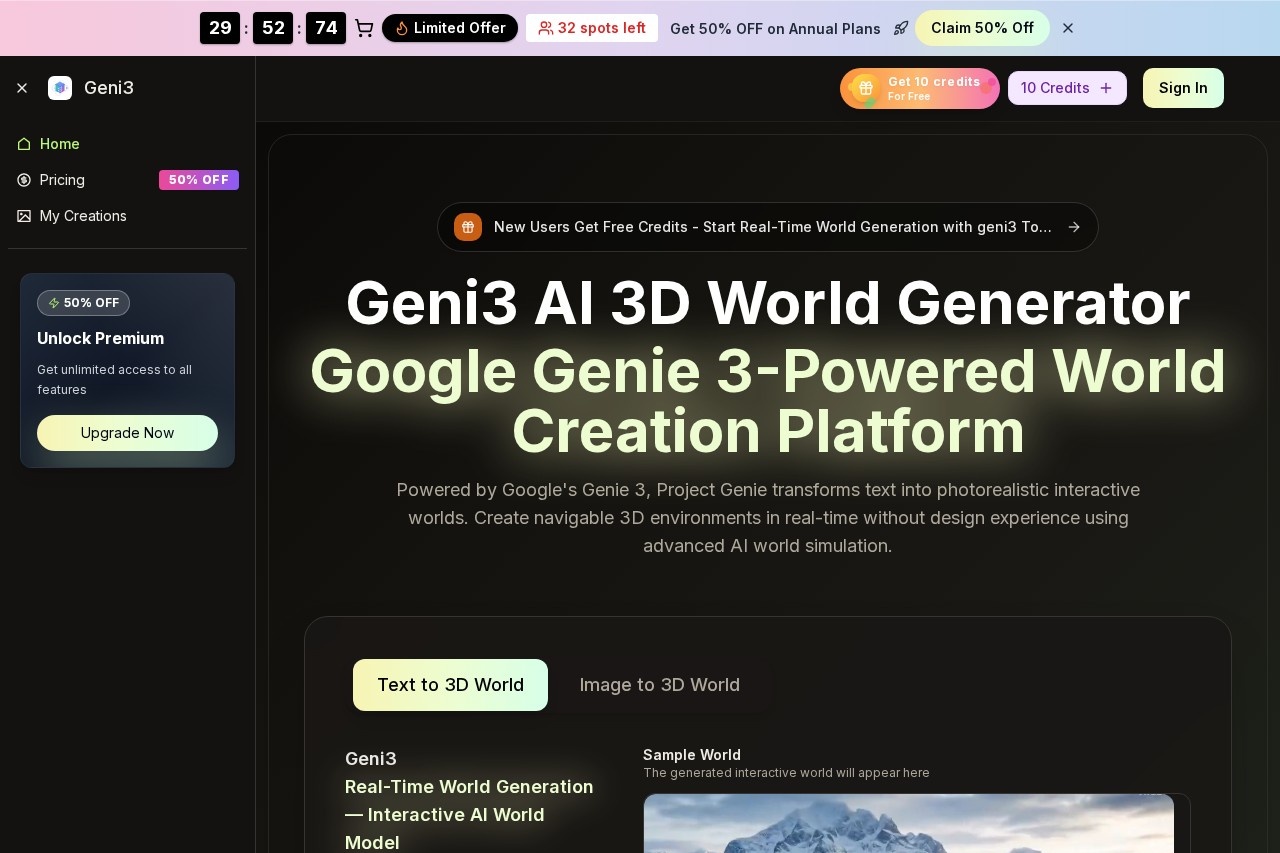
Task: Click the Get 10 credits For Free button
Action: (920, 88)
